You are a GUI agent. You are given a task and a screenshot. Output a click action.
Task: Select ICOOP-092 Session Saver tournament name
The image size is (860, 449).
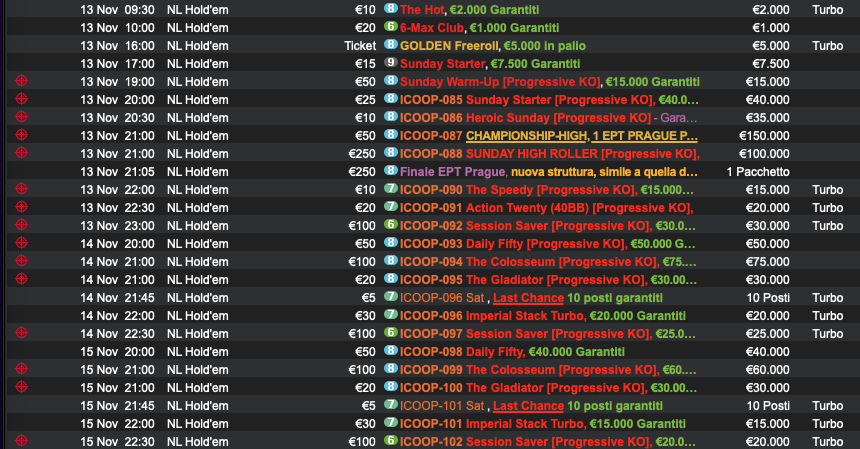(548, 226)
